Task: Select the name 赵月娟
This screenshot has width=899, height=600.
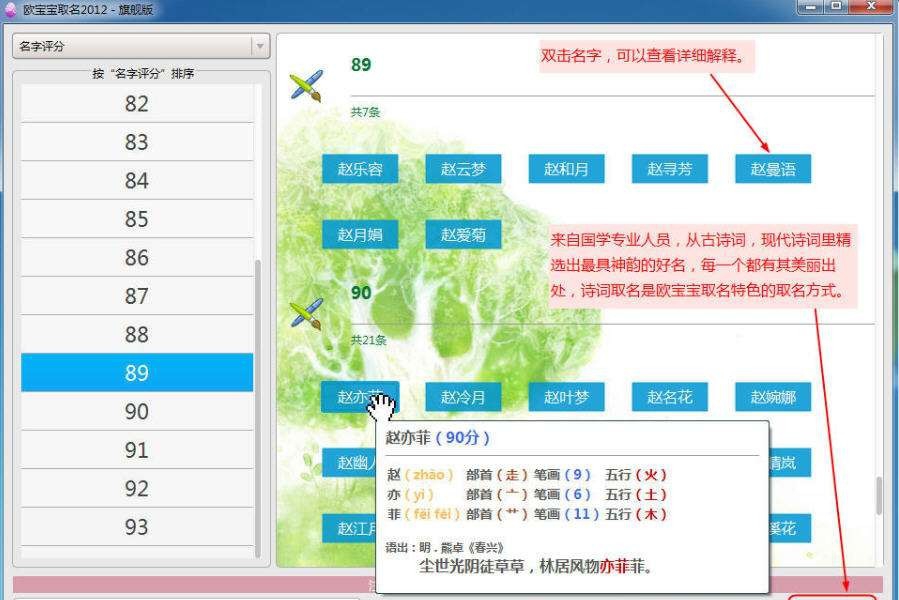Action: pyautogui.click(x=360, y=233)
